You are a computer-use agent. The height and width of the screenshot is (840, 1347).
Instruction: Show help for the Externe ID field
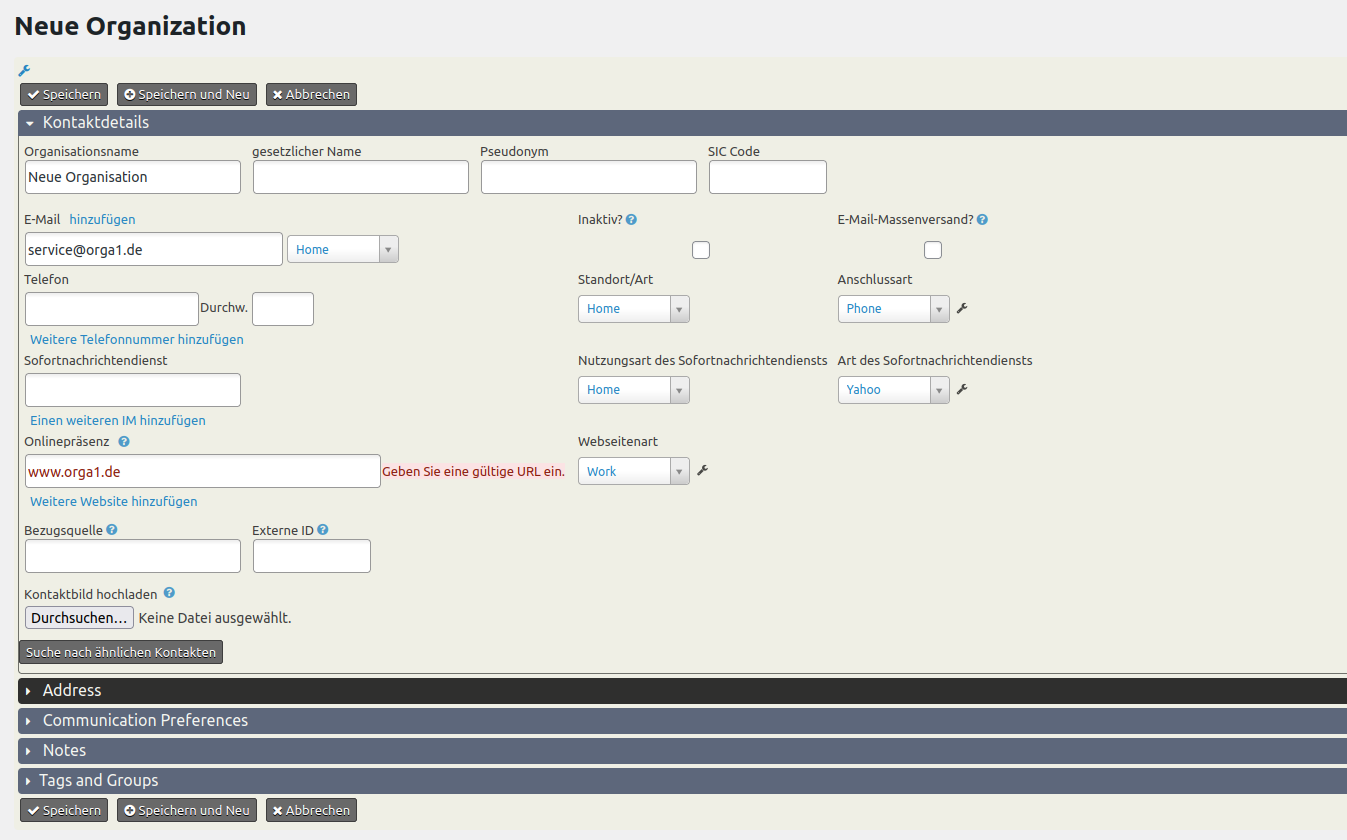click(x=323, y=530)
